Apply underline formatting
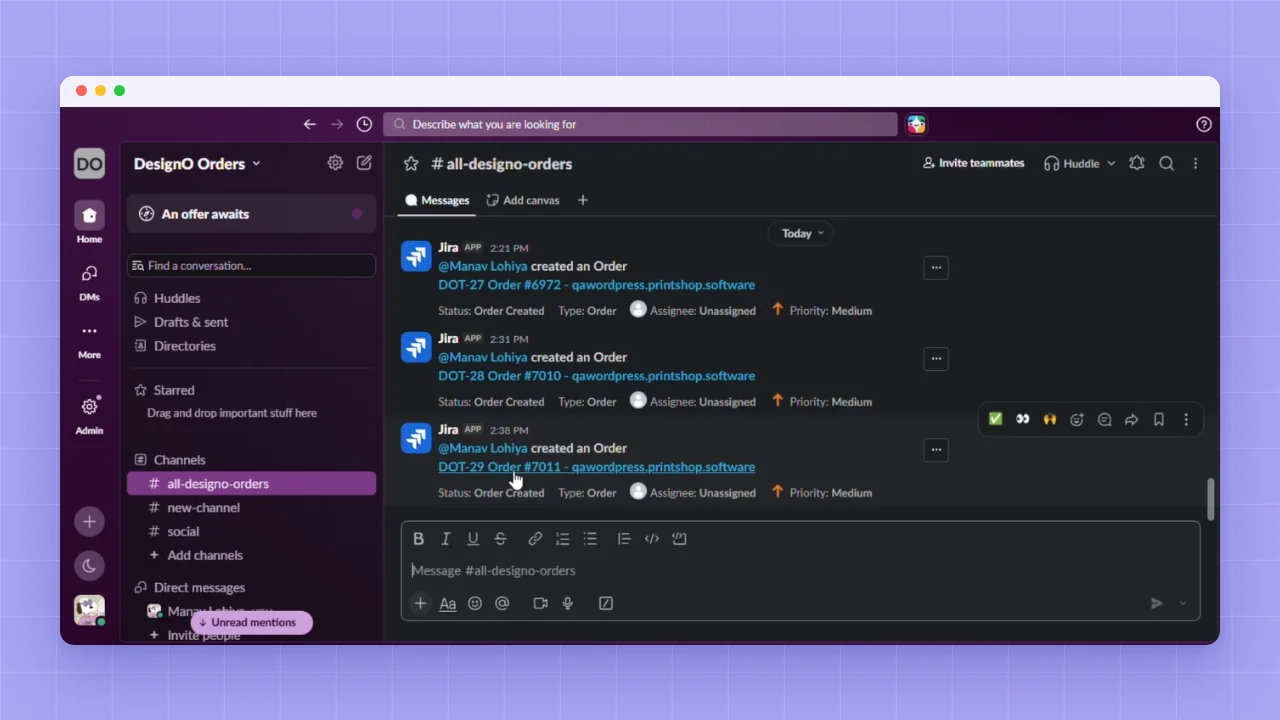This screenshot has height=720, width=1280. (x=473, y=538)
